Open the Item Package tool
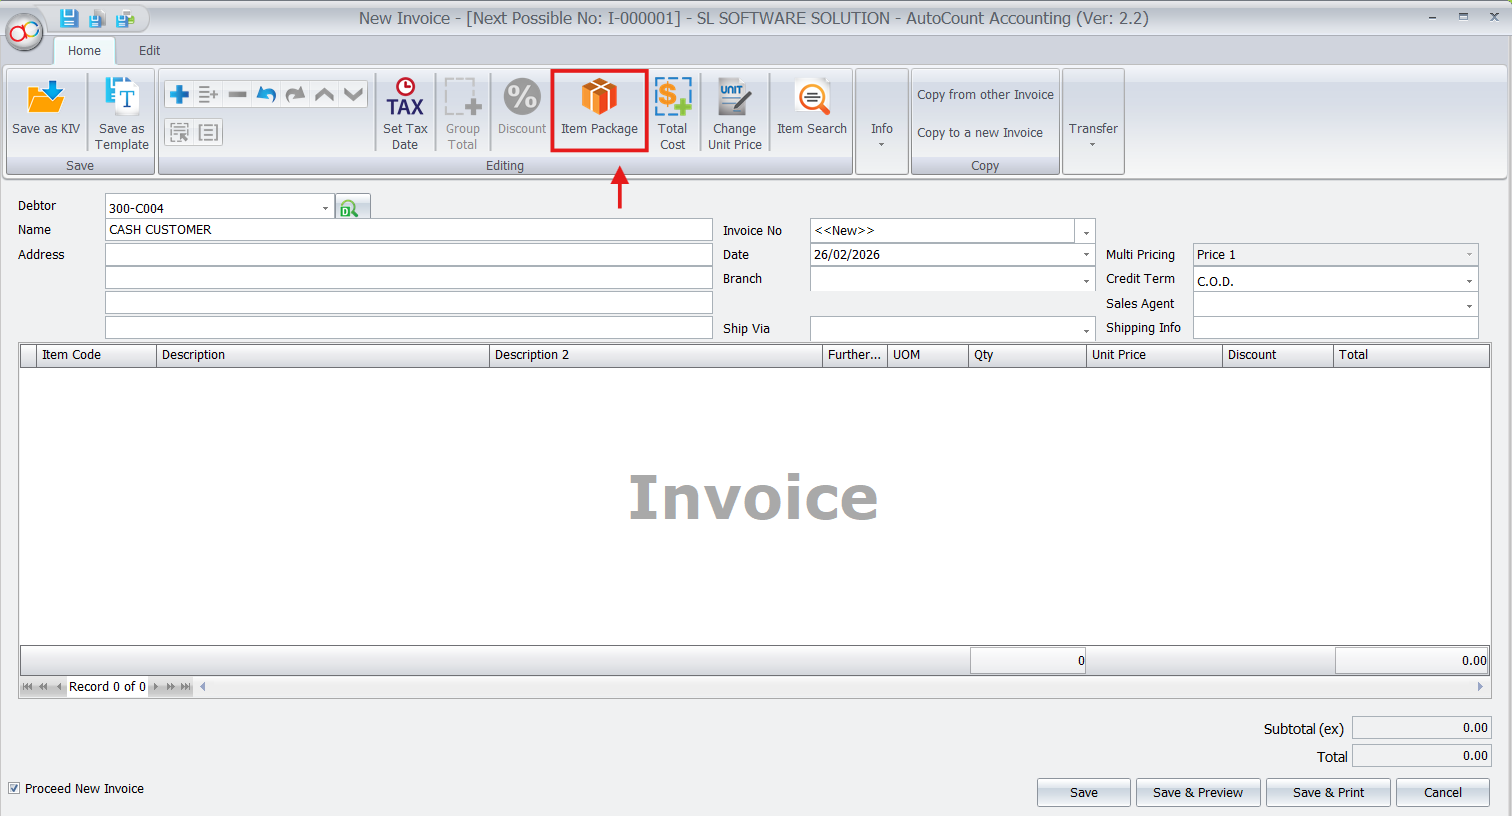 [x=599, y=99]
